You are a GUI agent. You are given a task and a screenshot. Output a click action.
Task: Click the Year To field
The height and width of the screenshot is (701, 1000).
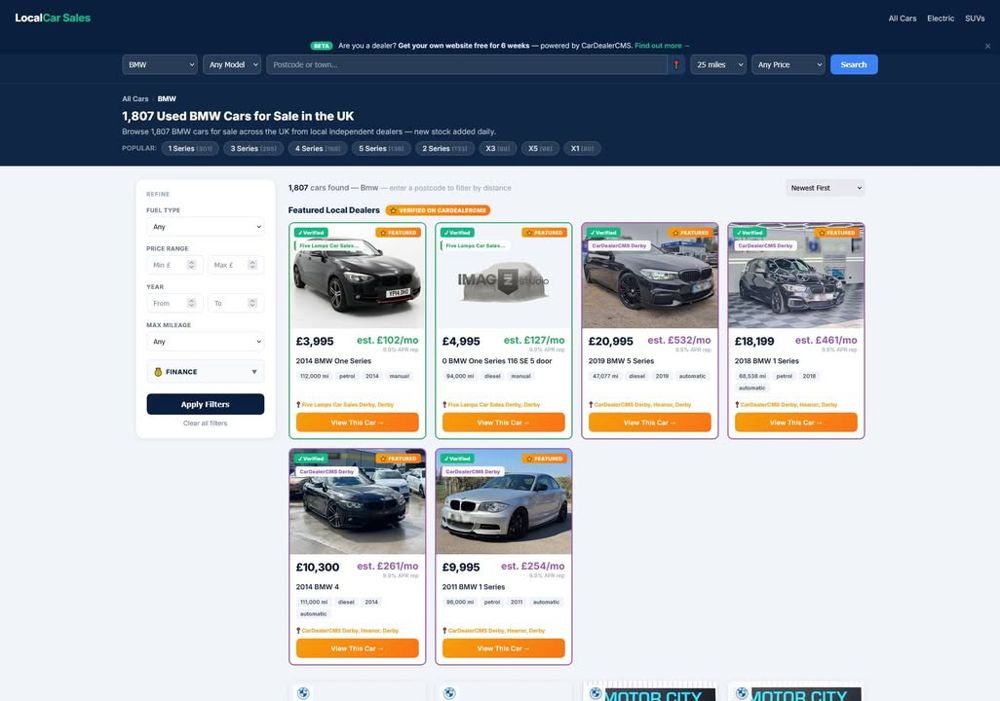pyautogui.click(x=236, y=303)
